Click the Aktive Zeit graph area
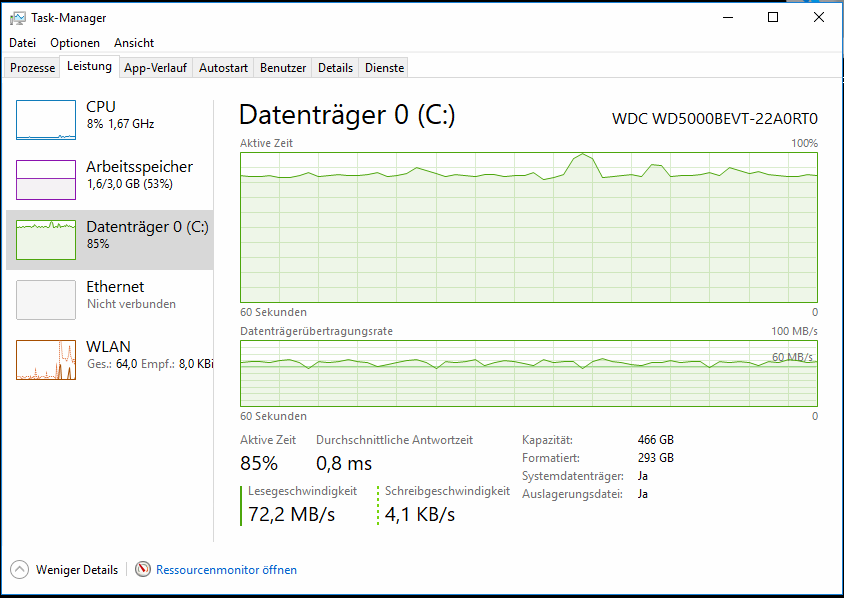 528,227
